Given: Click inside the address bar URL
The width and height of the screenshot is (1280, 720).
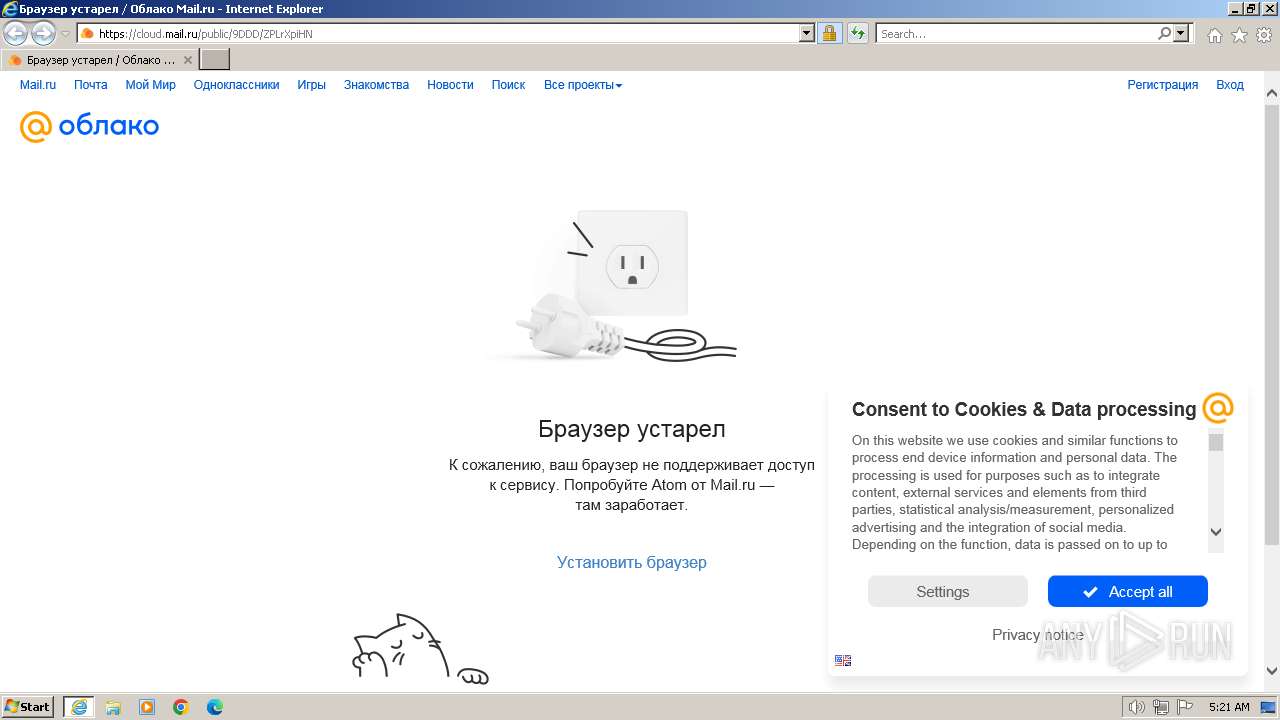Looking at the screenshot, I should click(205, 33).
